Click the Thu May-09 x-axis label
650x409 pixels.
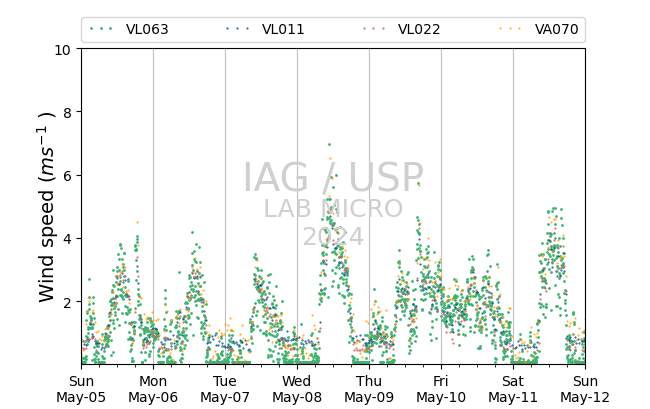369,389
